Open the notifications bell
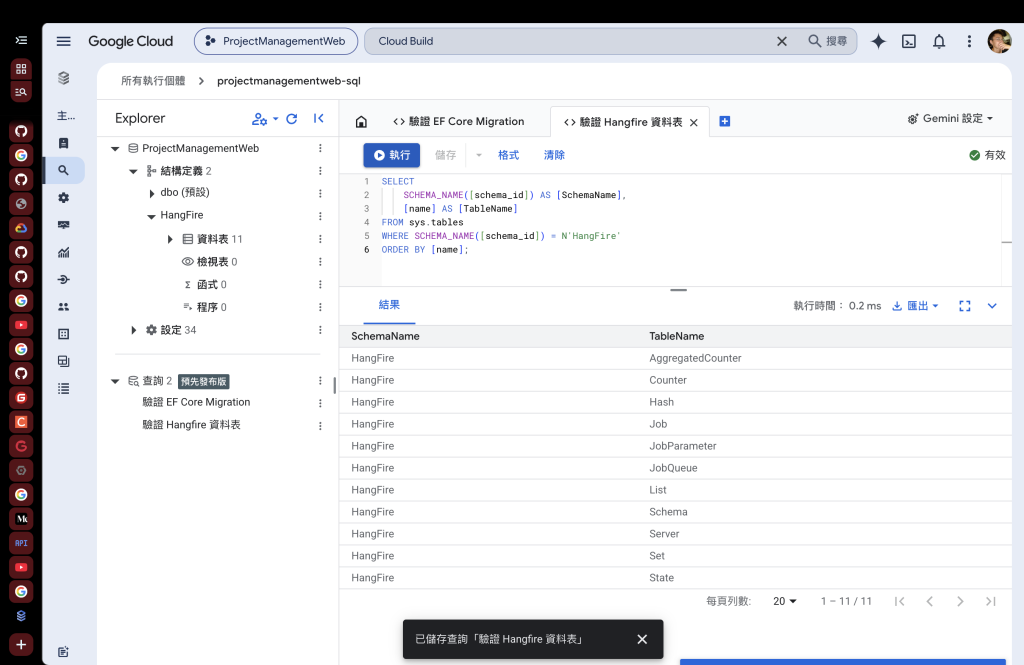The image size is (1024, 665). tap(938, 41)
